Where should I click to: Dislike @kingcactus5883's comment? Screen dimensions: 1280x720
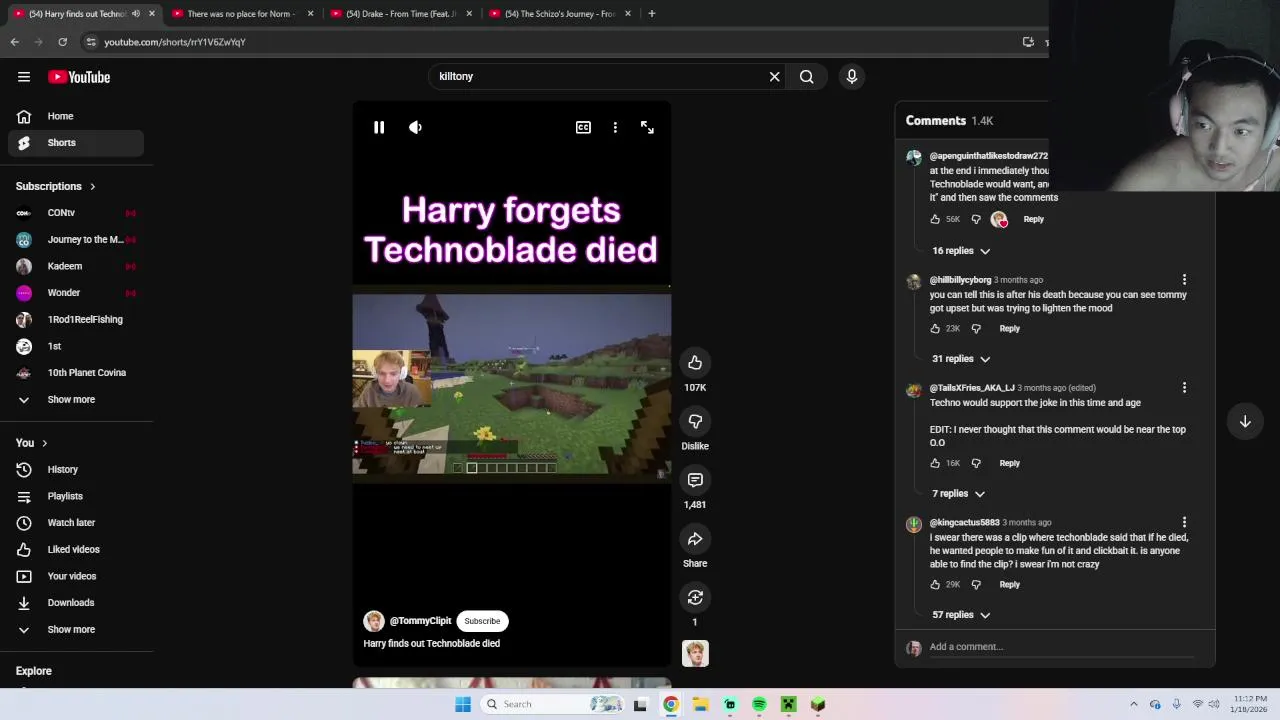tap(976, 585)
